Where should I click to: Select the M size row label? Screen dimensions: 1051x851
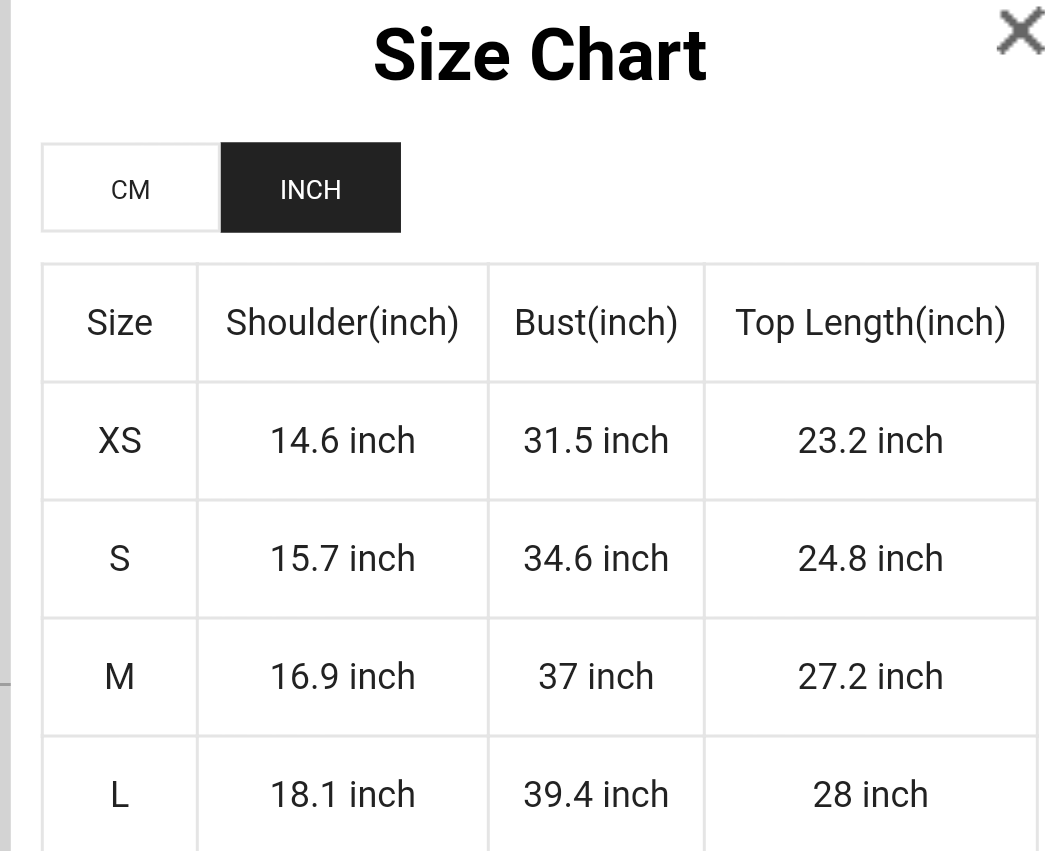pyautogui.click(x=120, y=677)
